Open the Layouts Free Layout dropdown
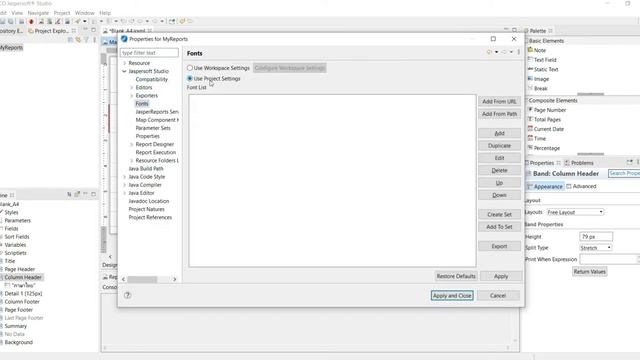Viewport: 640px width, 360px height. [575, 212]
